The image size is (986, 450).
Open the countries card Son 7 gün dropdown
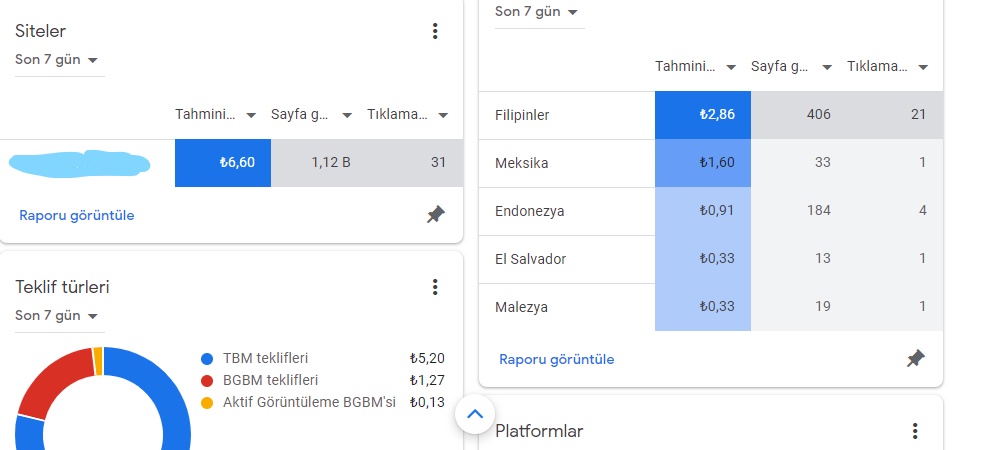coord(539,12)
